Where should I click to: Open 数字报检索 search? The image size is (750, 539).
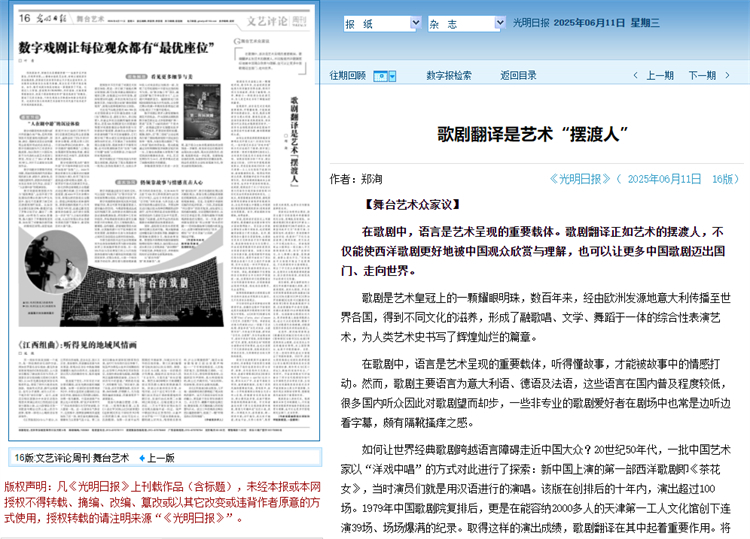pyautogui.click(x=449, y=76)
